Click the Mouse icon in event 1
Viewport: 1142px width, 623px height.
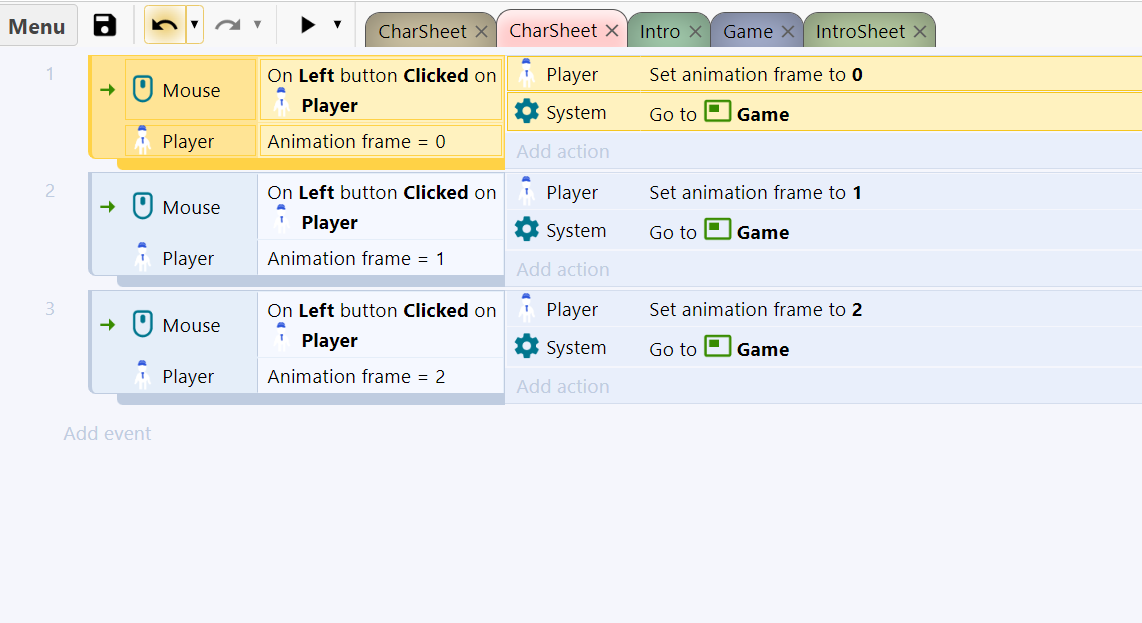tap(143, 90)
